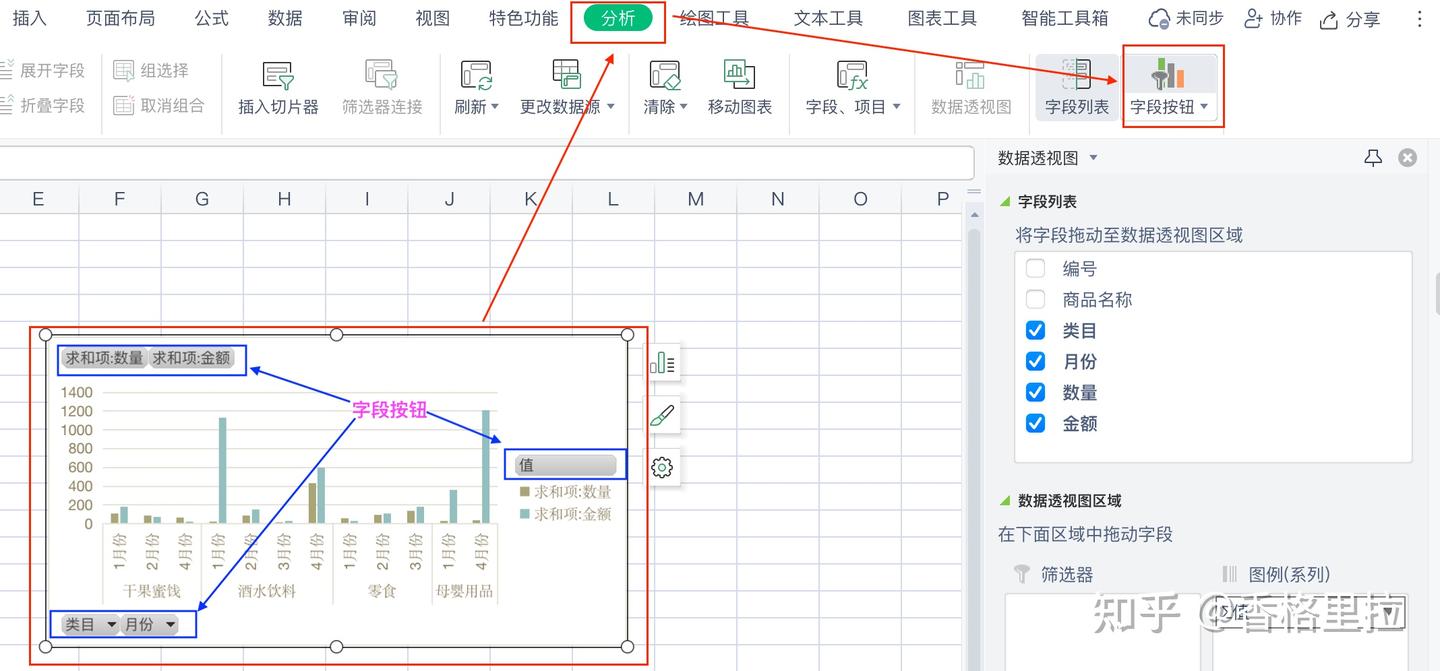Click the 值 field button in chart

[566, 465]
